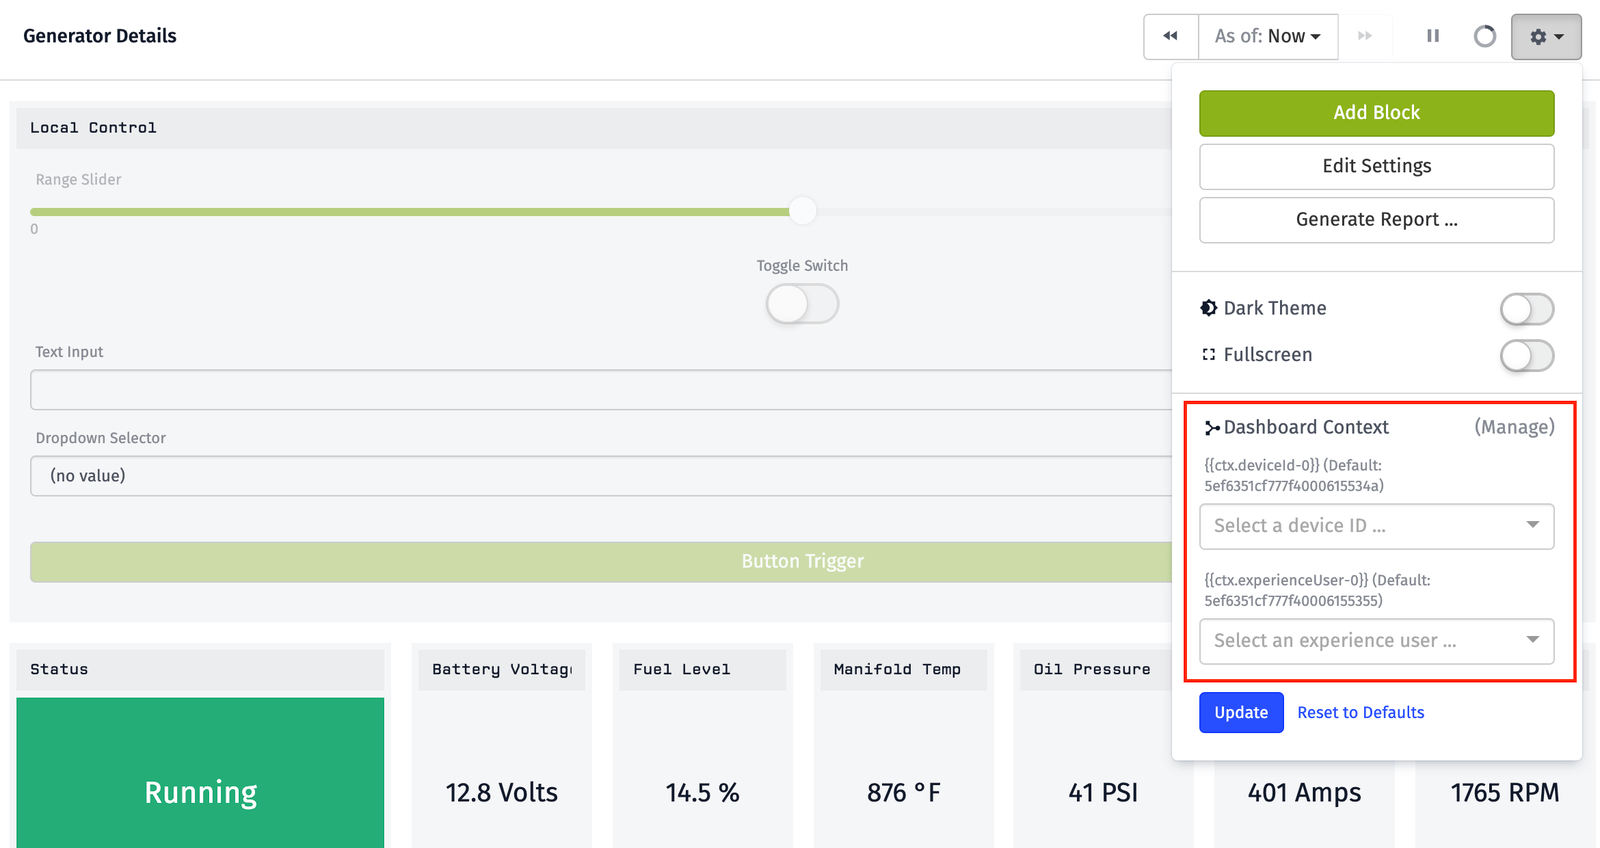Click the 12.8 Volts value

pyautogui.click(x=501, y=793)
